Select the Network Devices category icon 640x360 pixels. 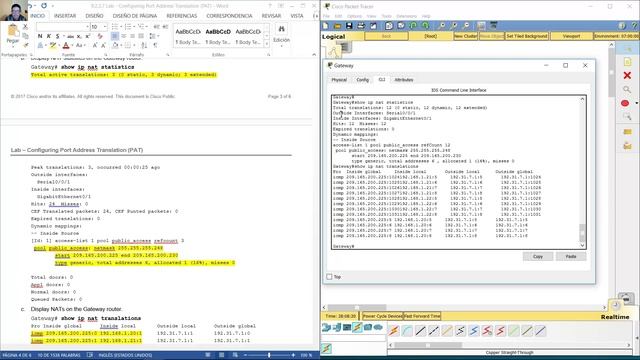(326, 327)
